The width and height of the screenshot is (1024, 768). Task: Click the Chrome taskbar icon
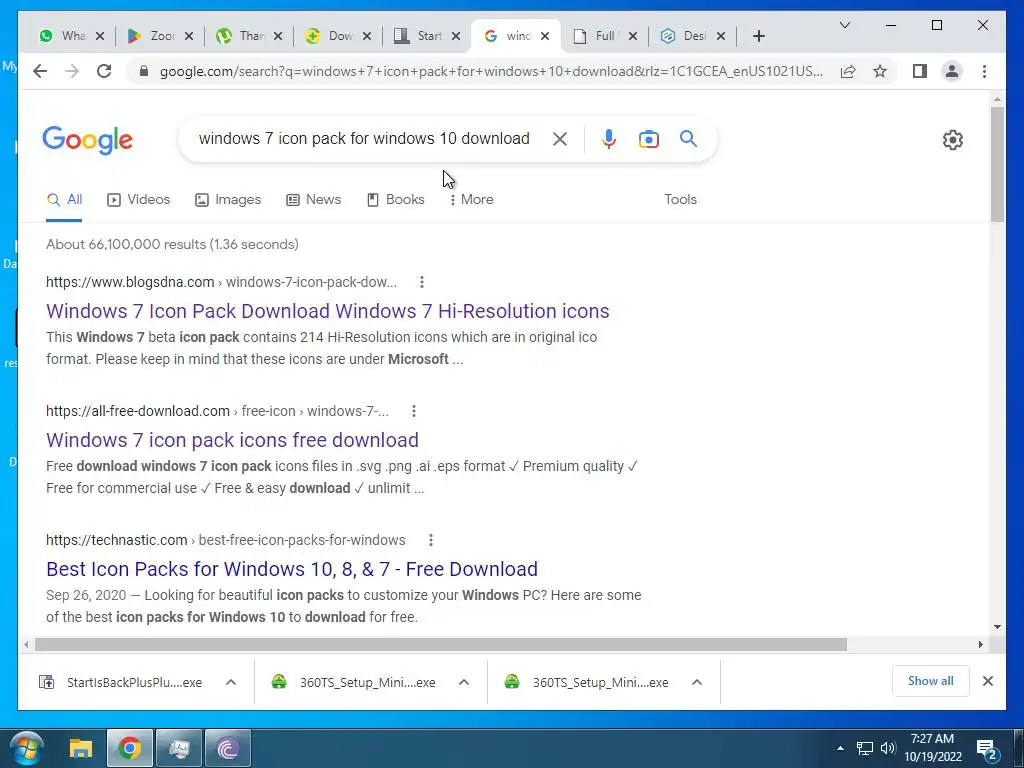(129, 748)
